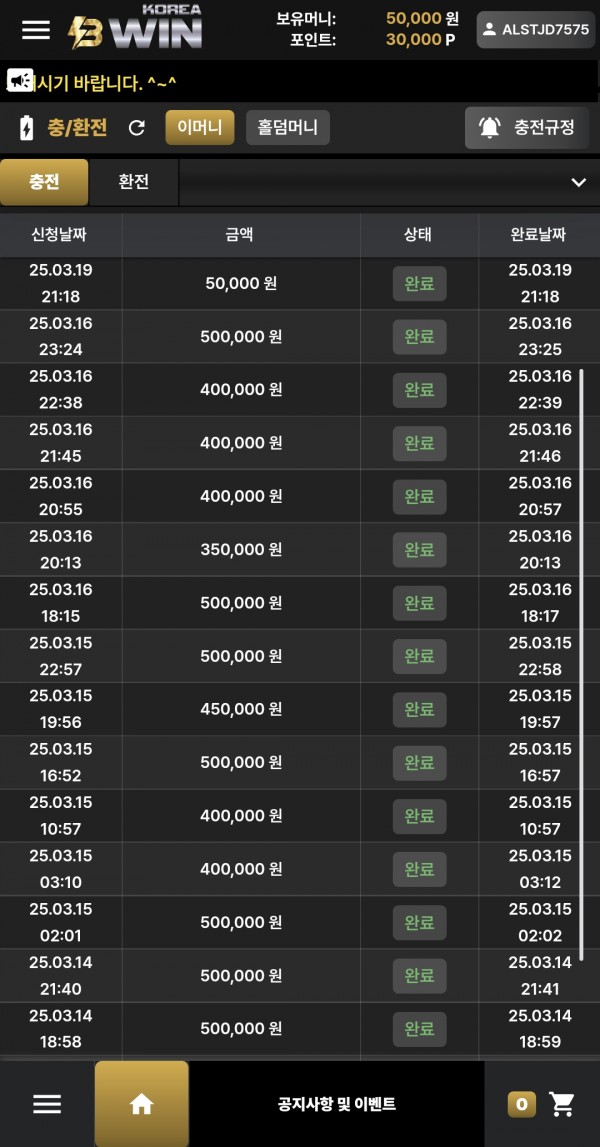Screen dimensions: 600x1147
Task: Open the top hamburger menu
Action: [x=36, y=30]
